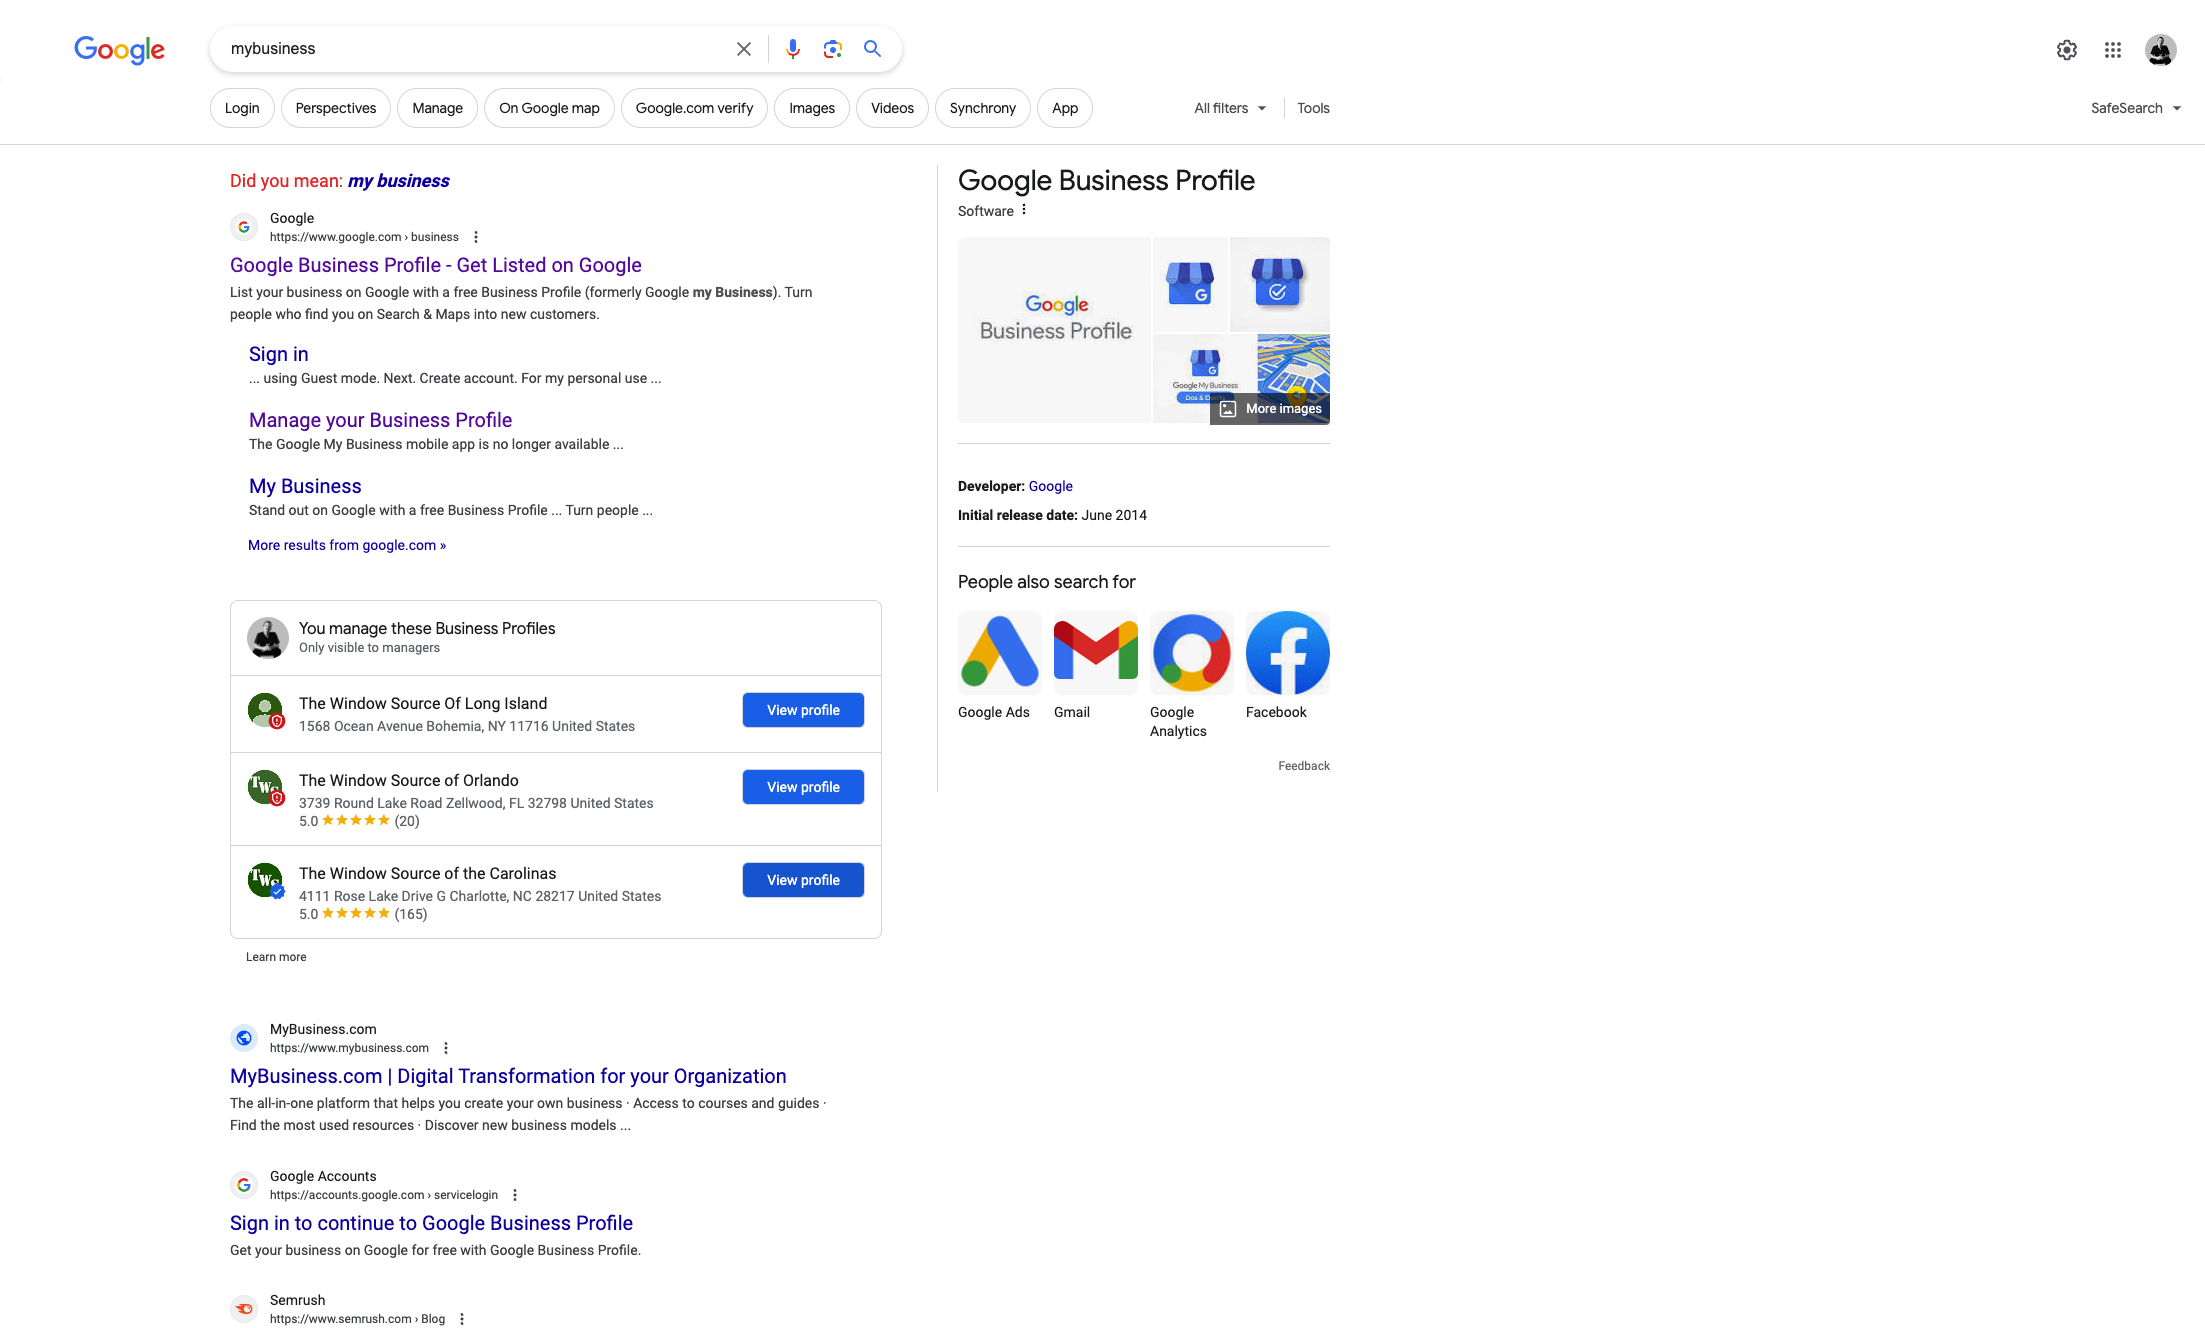Open the Tools options
Viewport: 2205px width, 1328px height.
pos(1313,108)
